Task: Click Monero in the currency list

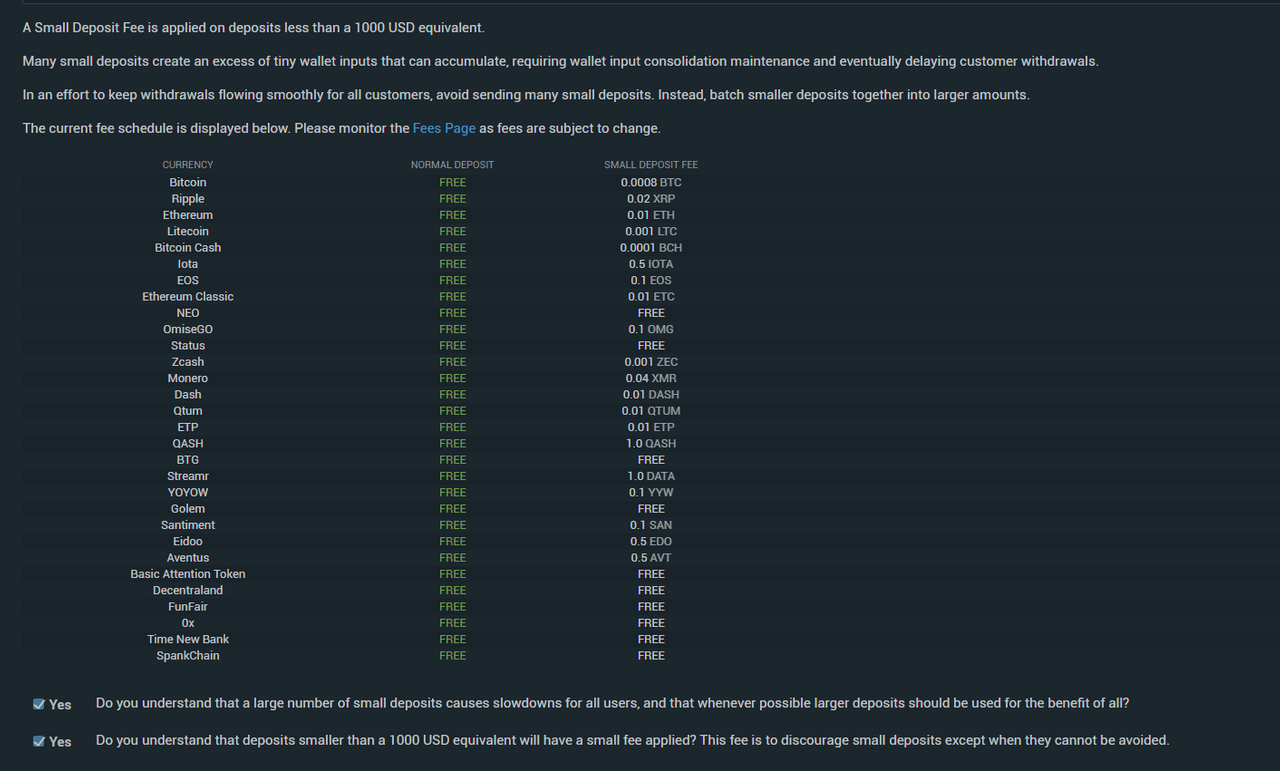Action: (188, 378)
